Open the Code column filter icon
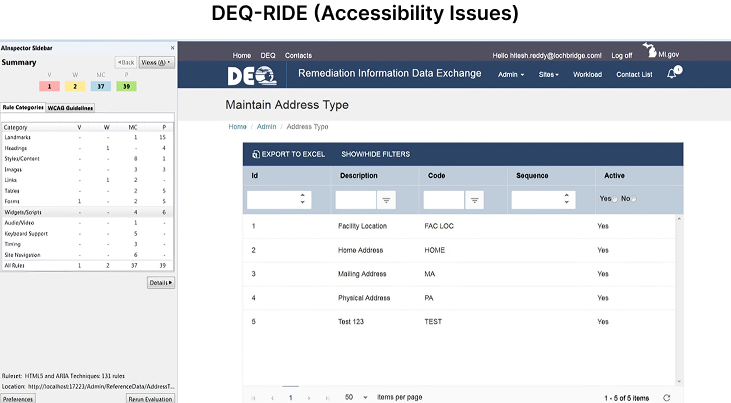731x403 pixels. [x=474, y=200]
